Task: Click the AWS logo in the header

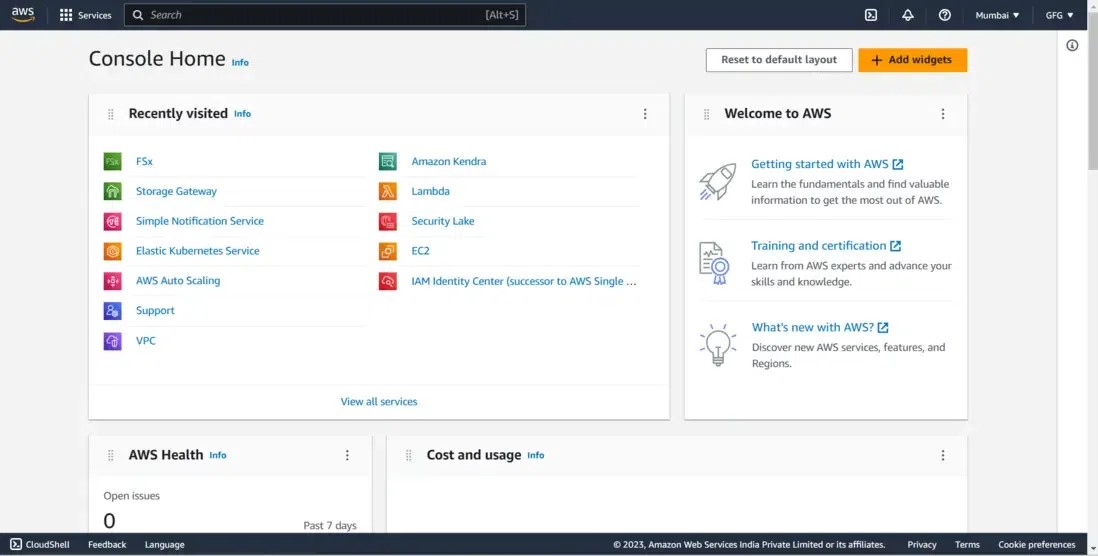Action: (22, 15)
